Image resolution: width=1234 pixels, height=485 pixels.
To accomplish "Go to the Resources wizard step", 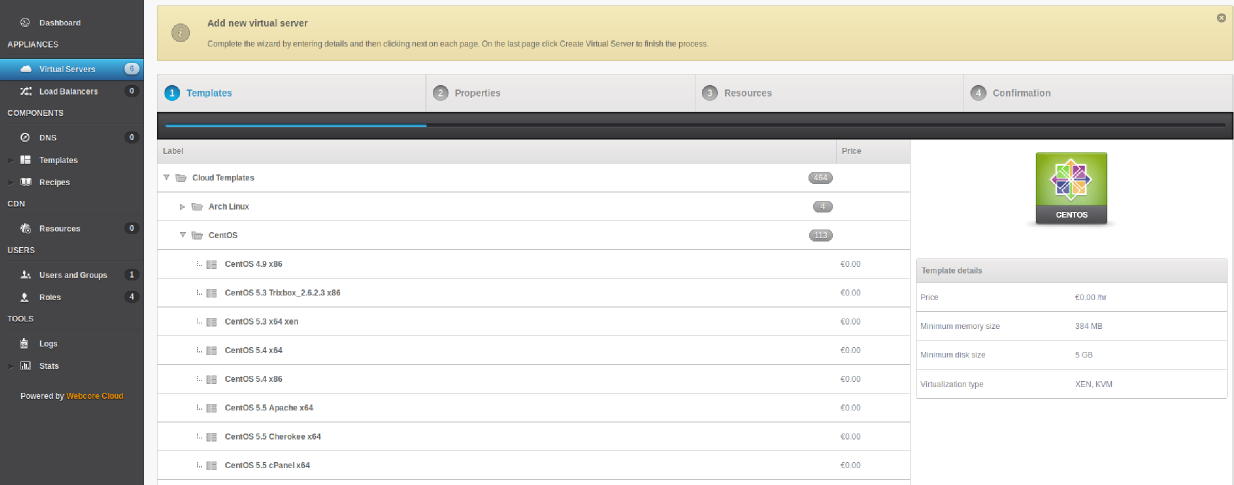I will [x=829, y=93].
